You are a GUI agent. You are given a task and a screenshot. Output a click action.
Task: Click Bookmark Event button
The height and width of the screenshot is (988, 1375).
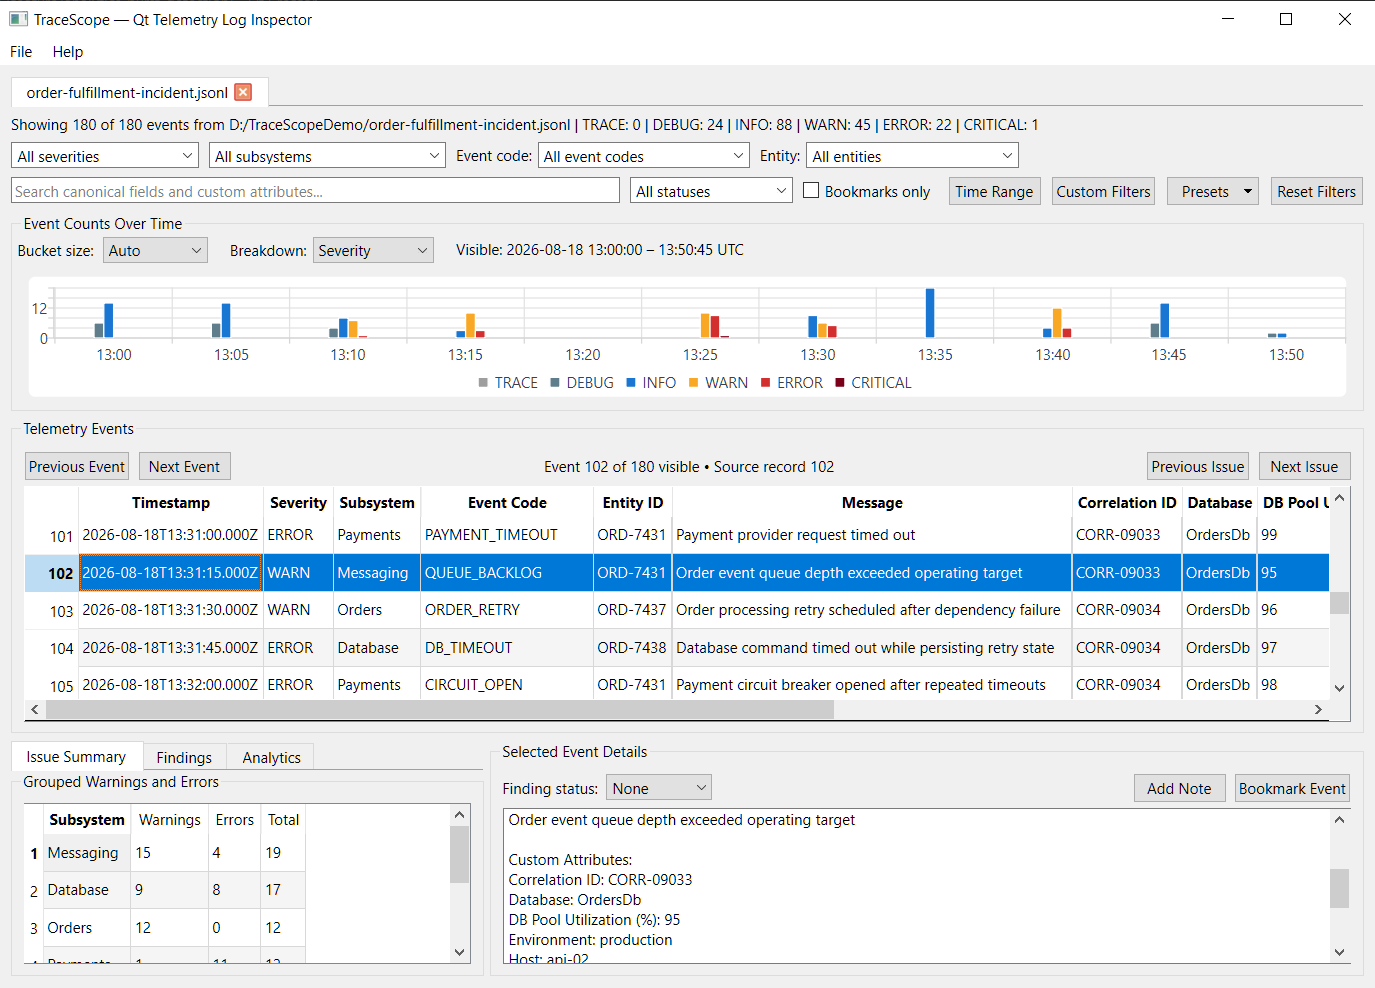pyautogui.click(x=1292, y=788)
